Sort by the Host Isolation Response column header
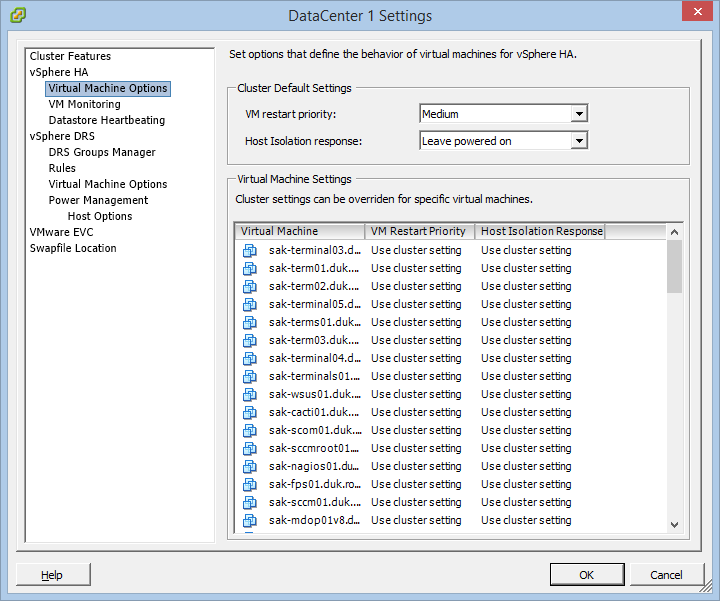This screenshot has height=601, width=720. (x=540, y=231)
